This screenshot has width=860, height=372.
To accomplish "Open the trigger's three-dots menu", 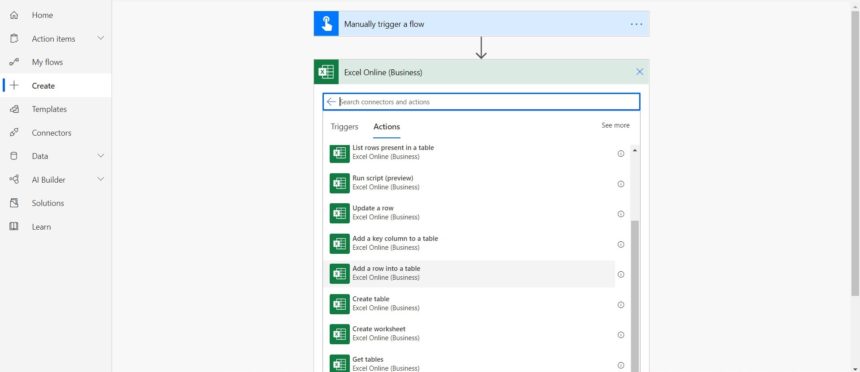I will 636,24.
